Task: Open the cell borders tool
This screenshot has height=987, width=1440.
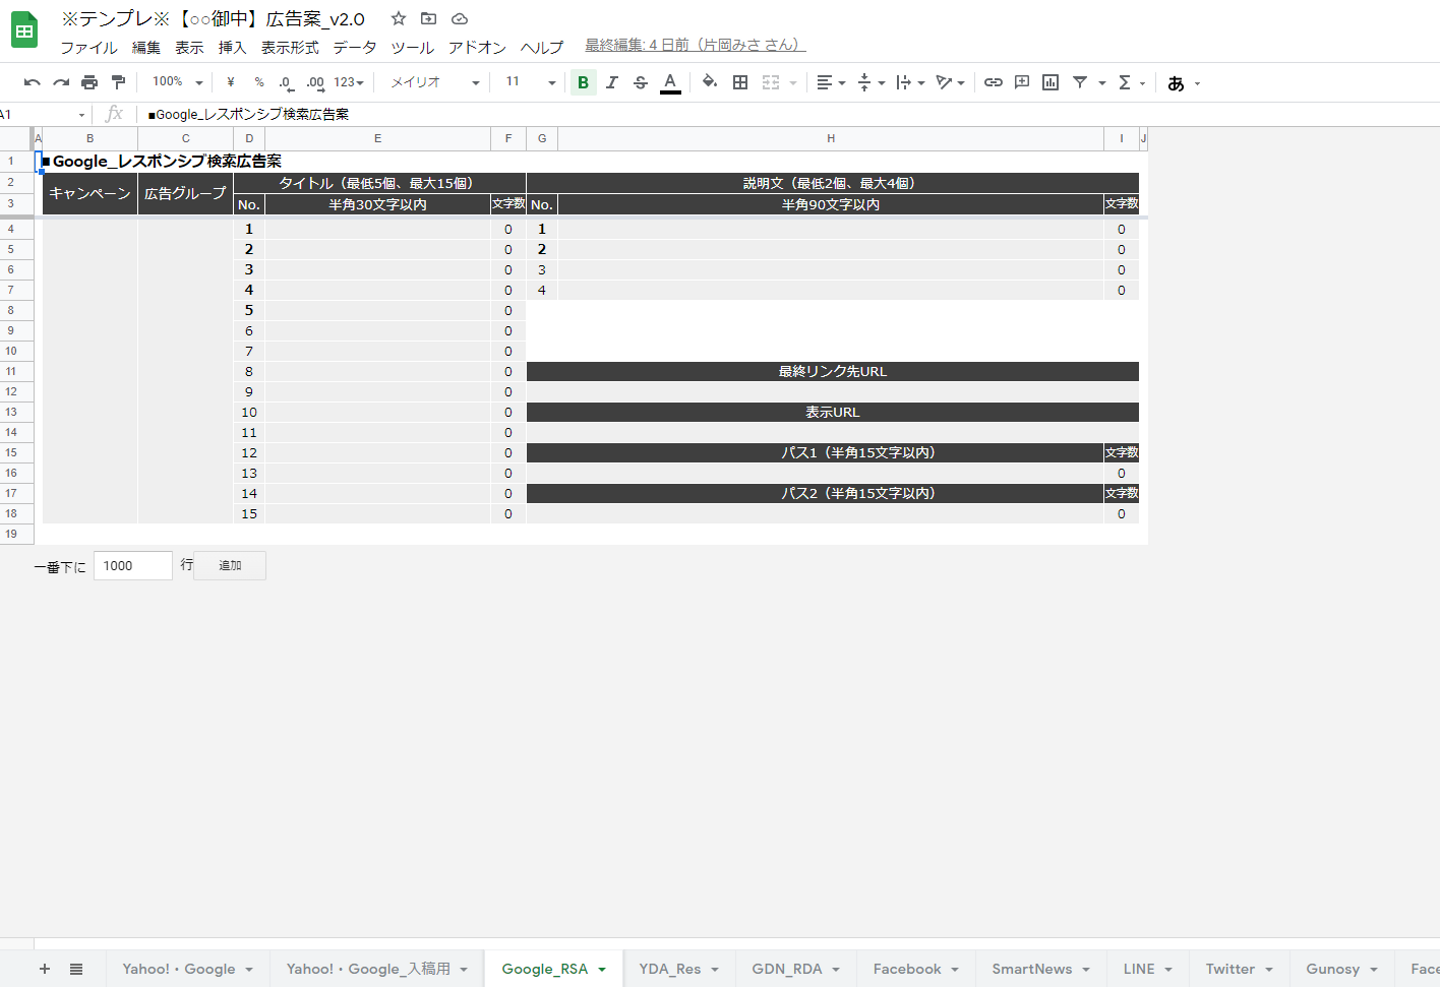Action: (740, 83)
